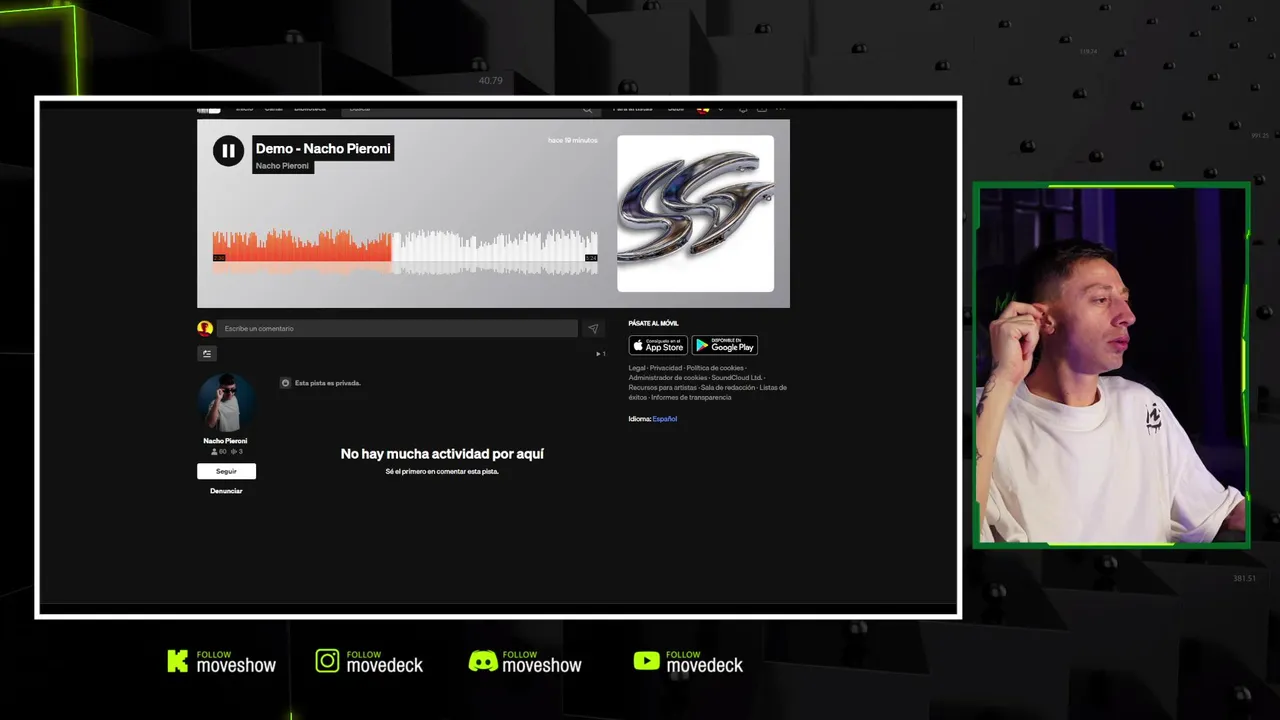Screen dimensions: 1280x720
Task: Open the Legal footer link
Action: click(x=637, y=368)
